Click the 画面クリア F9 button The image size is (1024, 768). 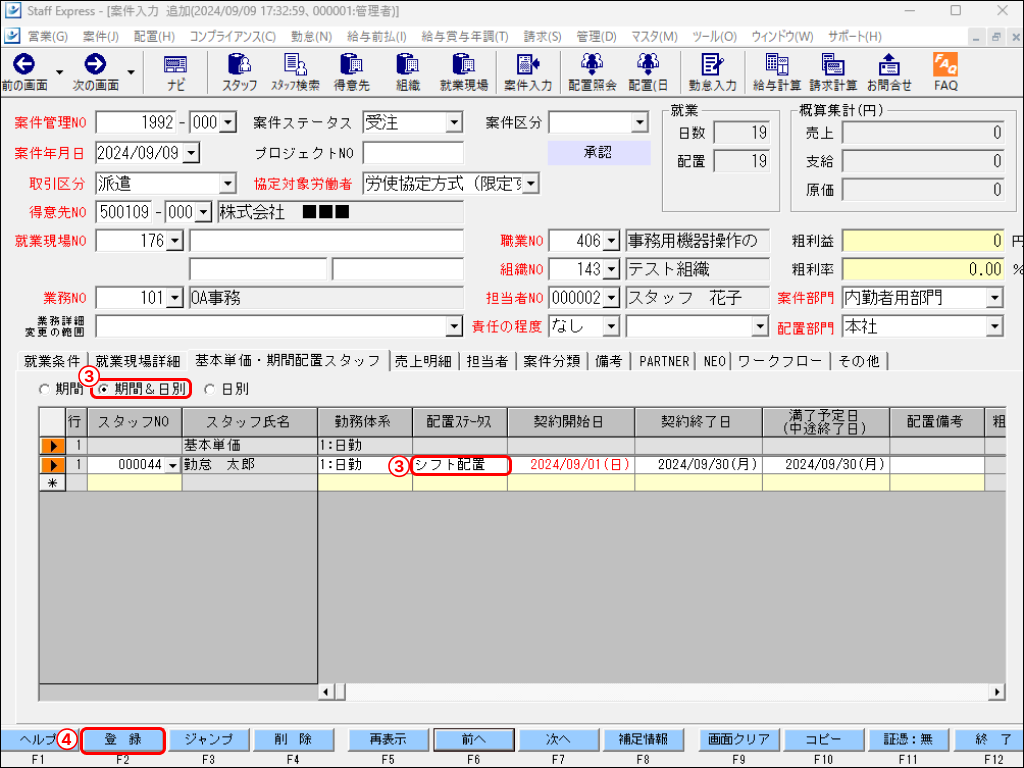click(739, 740)
